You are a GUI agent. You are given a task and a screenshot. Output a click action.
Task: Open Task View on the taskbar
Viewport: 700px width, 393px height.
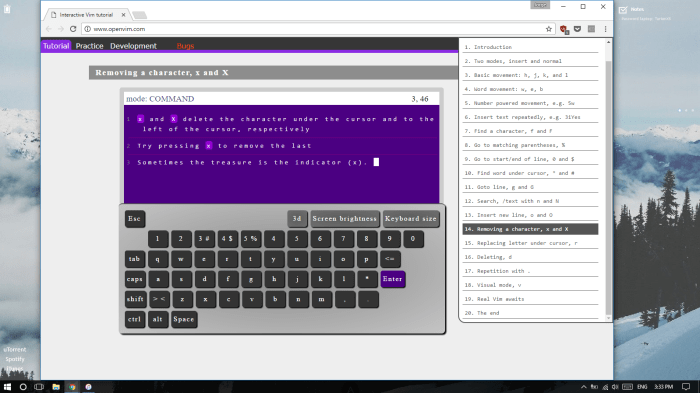39,387
